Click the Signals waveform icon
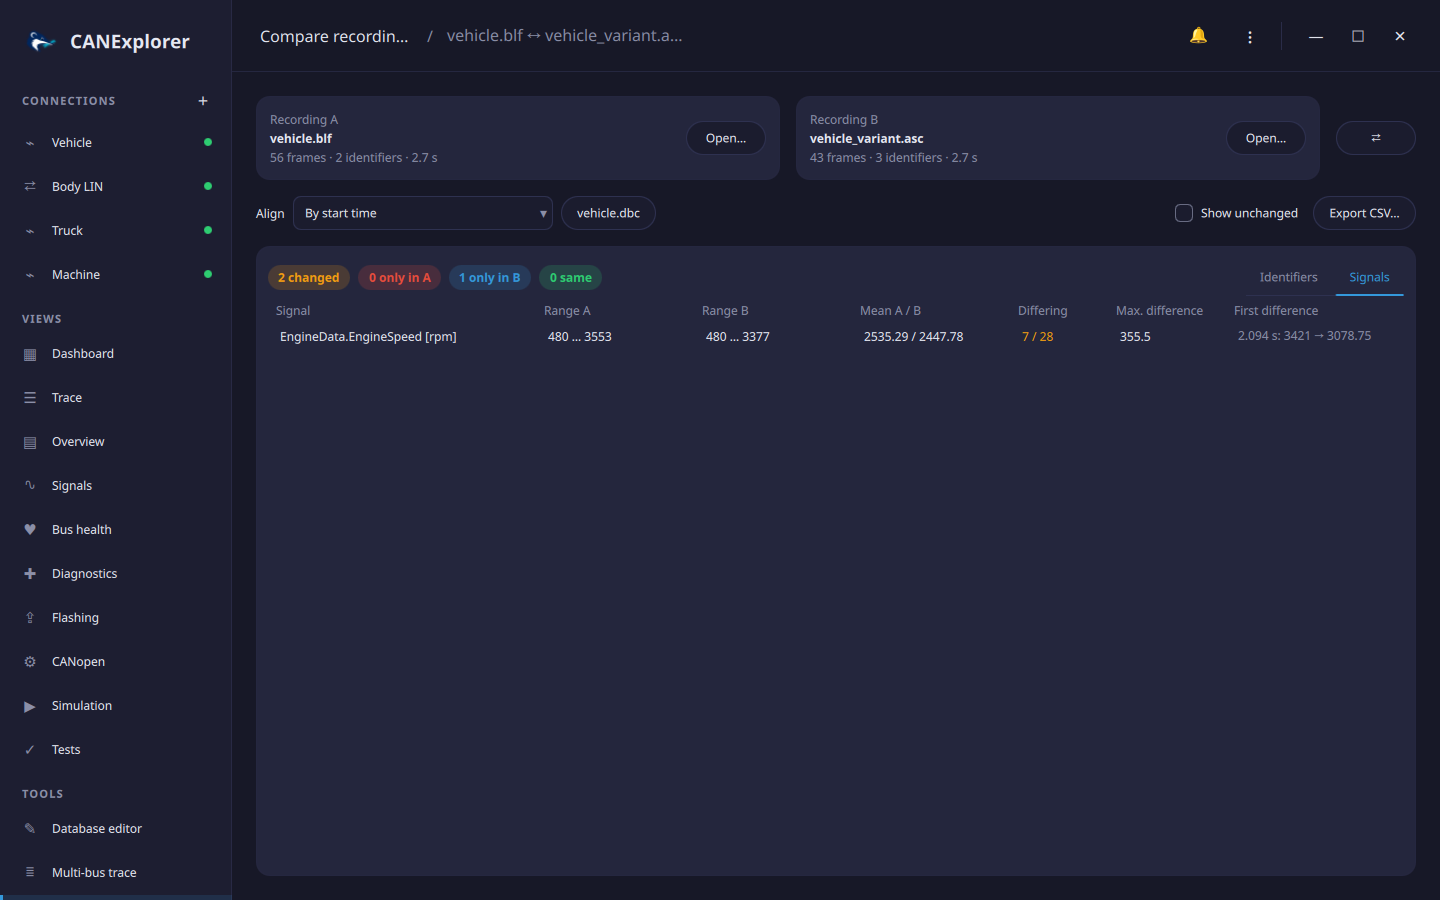 coord(30,486)
